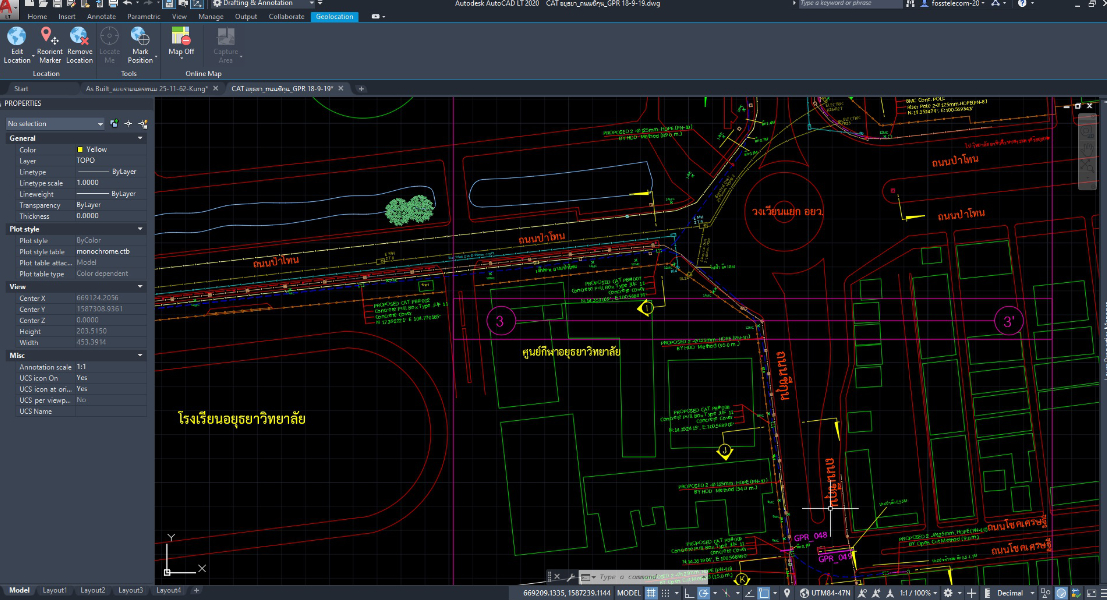Open the Insert ribbon tab
Viewport: 1107px width, 600px height.
click(67, 16)
